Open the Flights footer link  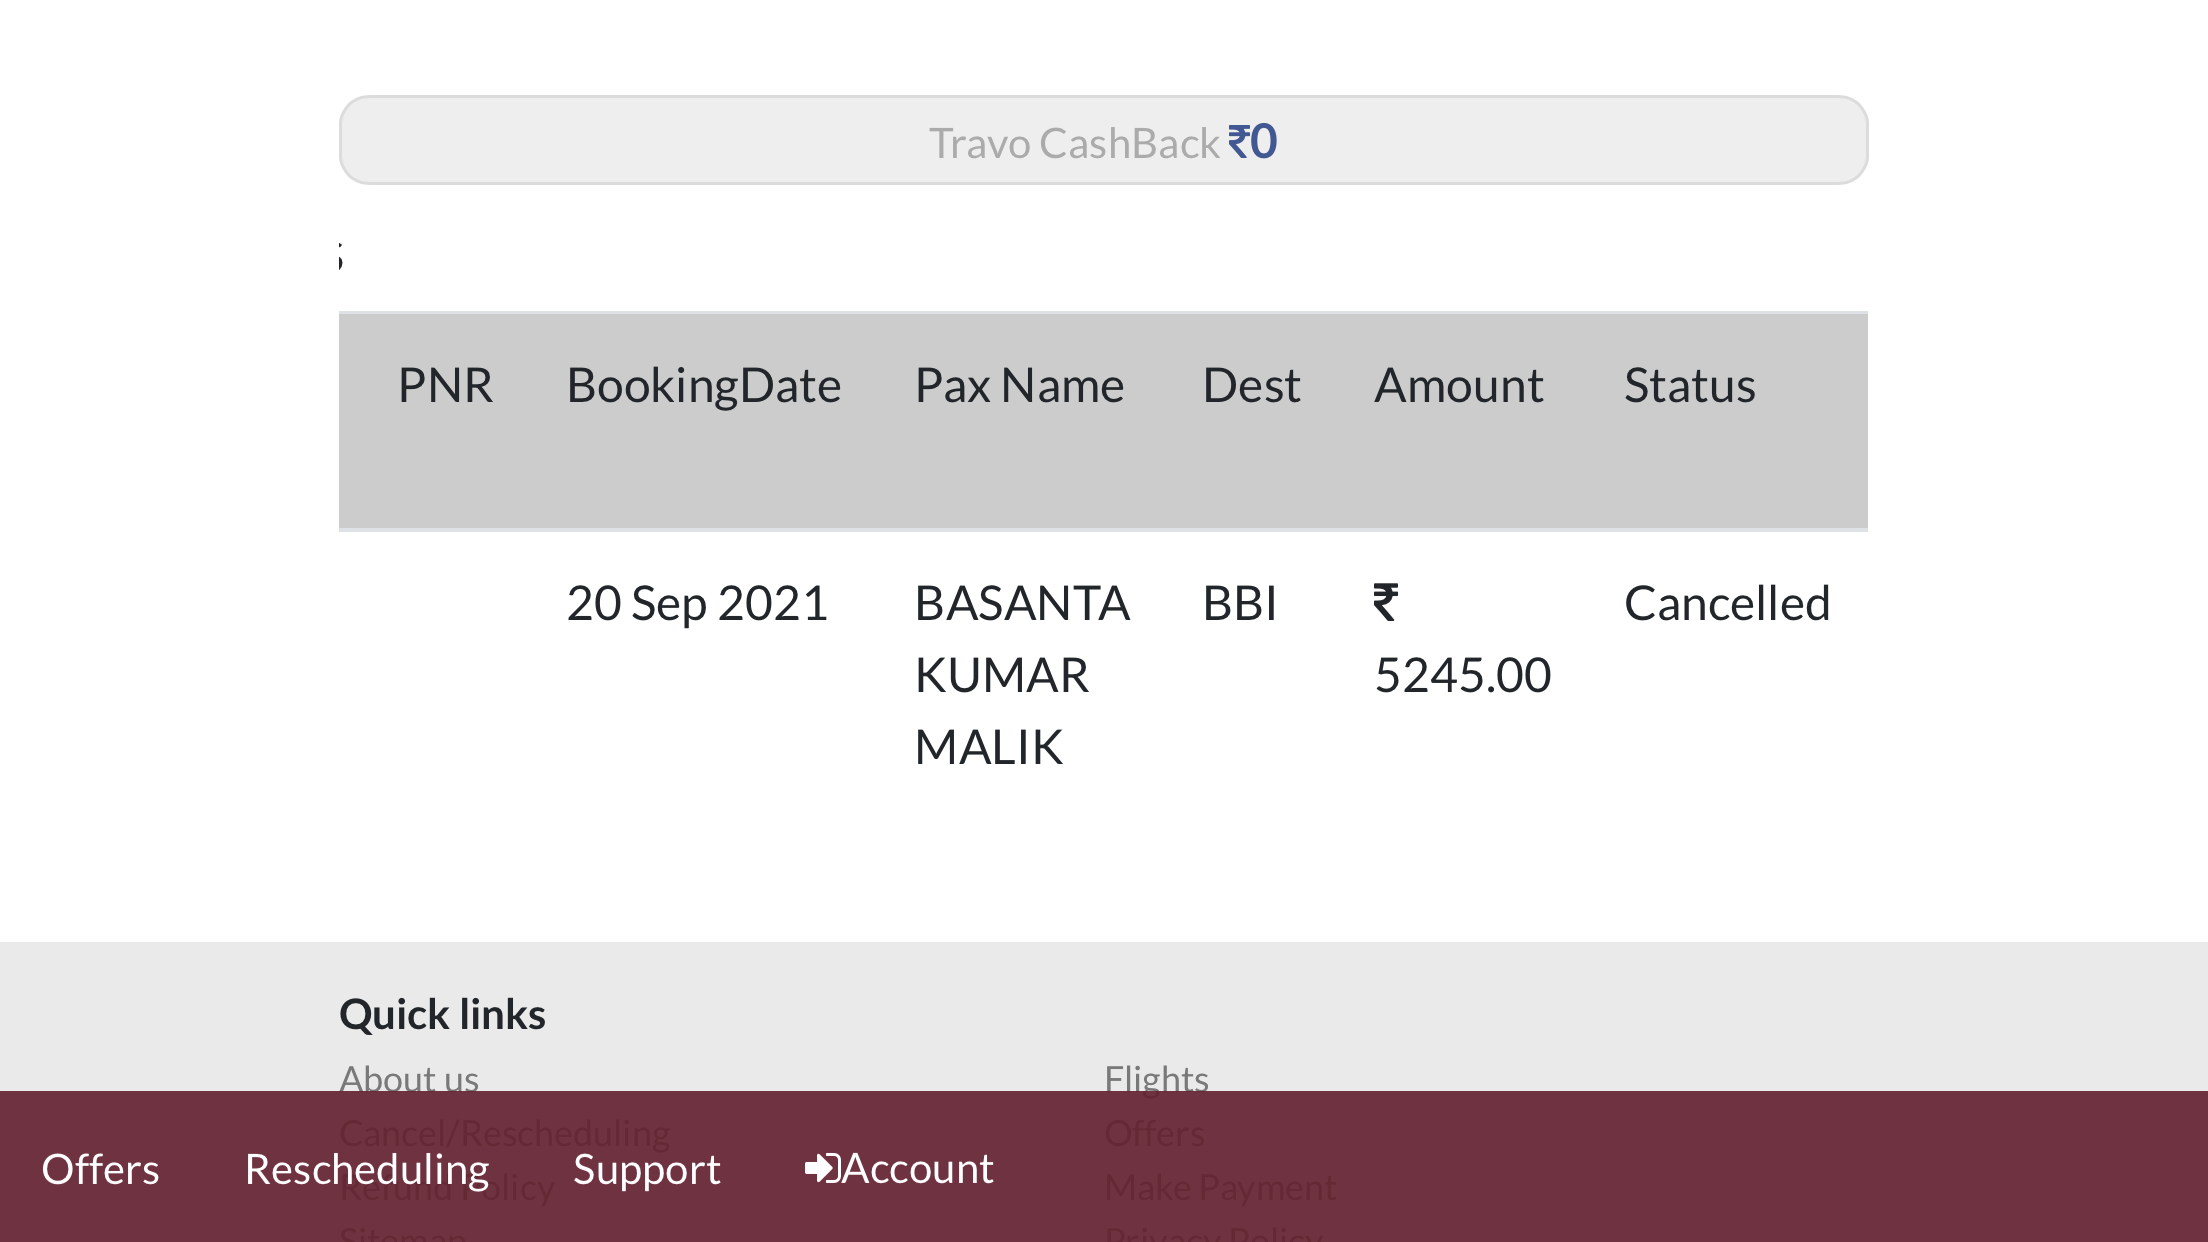click(x=1156, y=1078)
